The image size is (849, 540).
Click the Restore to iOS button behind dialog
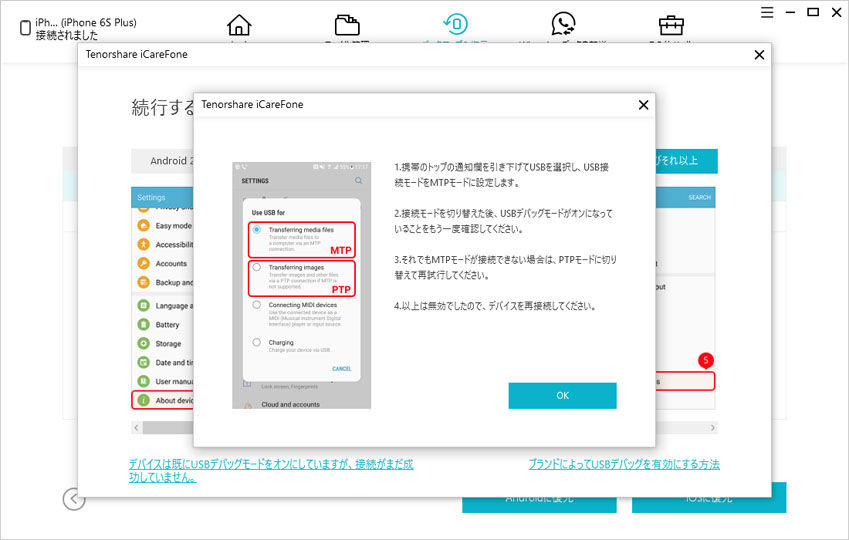pyautogui.click(x=709, y=505)
